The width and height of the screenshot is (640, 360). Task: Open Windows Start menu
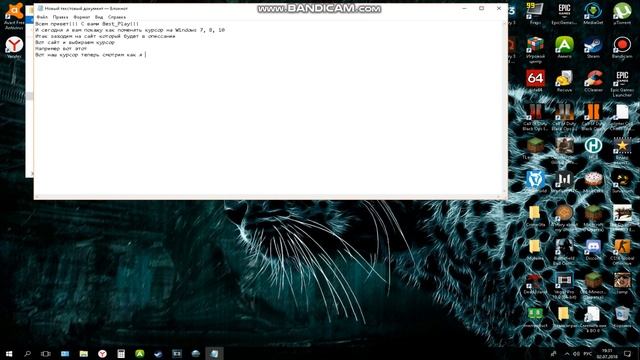(x=9, y=353)
